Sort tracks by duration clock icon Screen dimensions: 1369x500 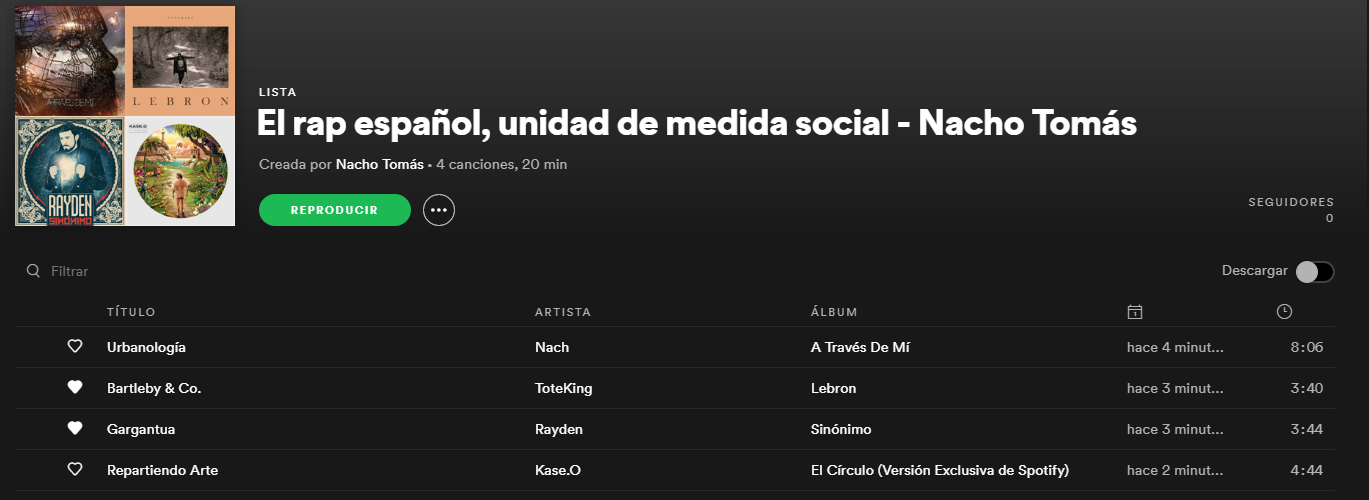[1284, 312]
